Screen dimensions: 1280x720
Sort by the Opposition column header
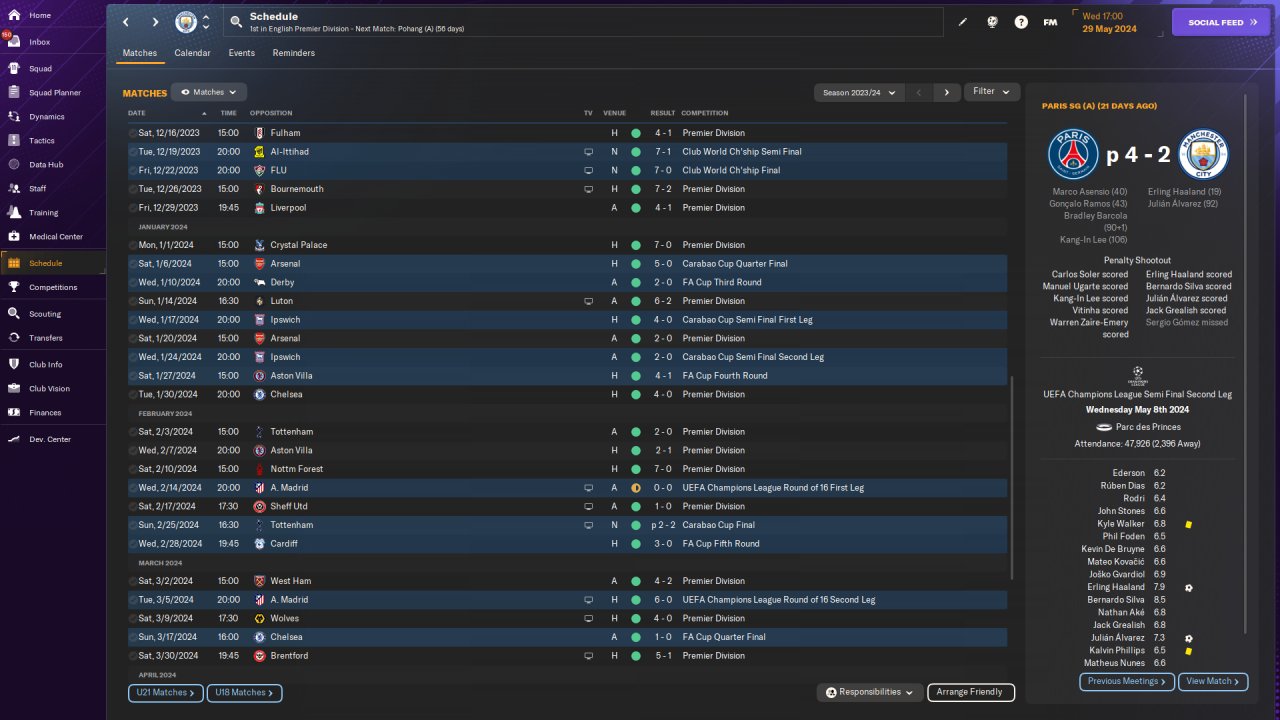pos(271,113)
